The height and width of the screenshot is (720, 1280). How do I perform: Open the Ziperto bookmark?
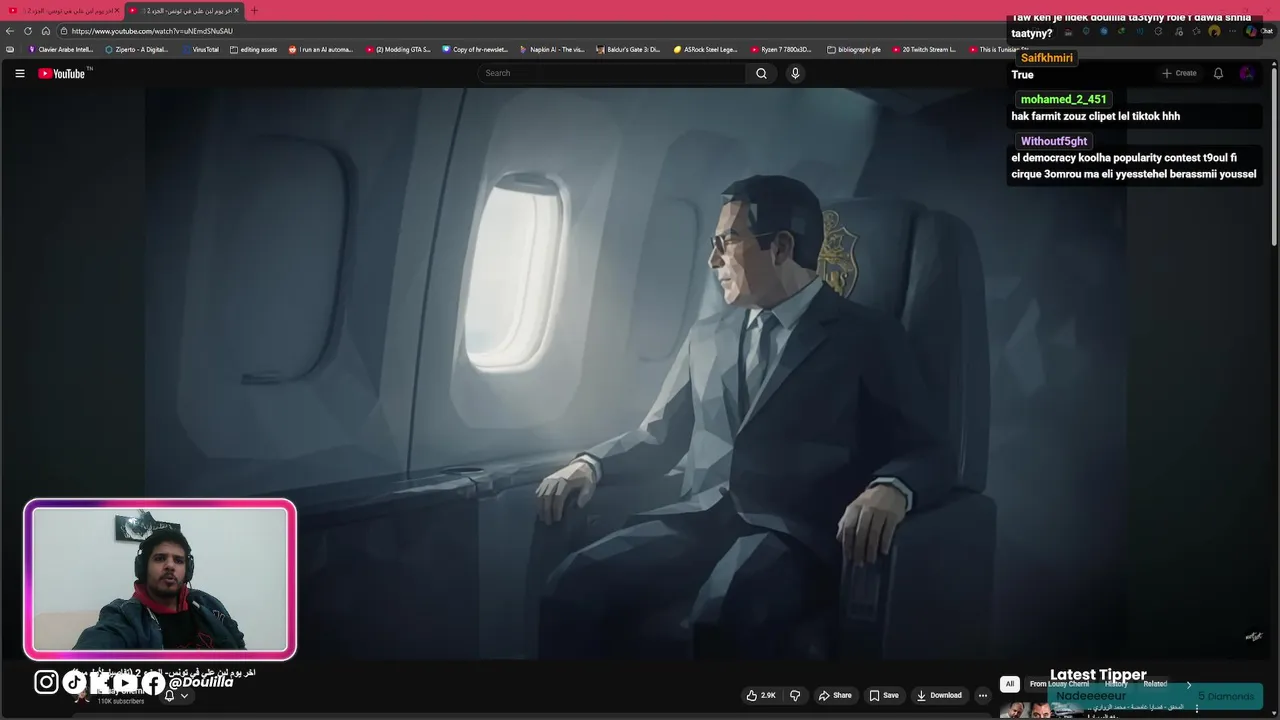(137, 49)
